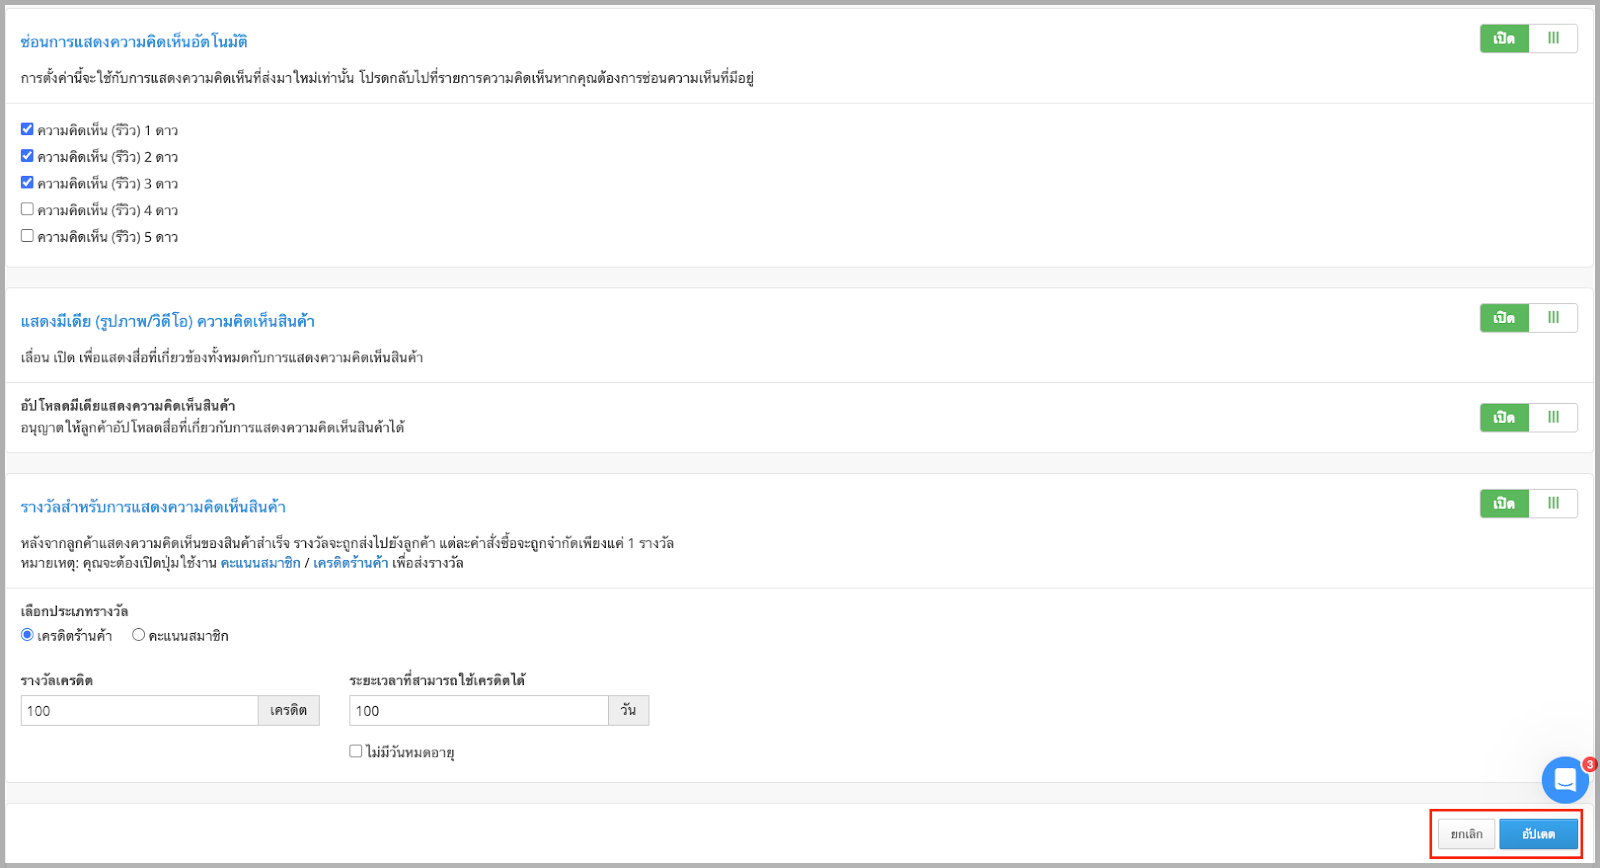Click the ยกเลิก cancel button
Viewport: 1600px width, 868px height.
1466,834
